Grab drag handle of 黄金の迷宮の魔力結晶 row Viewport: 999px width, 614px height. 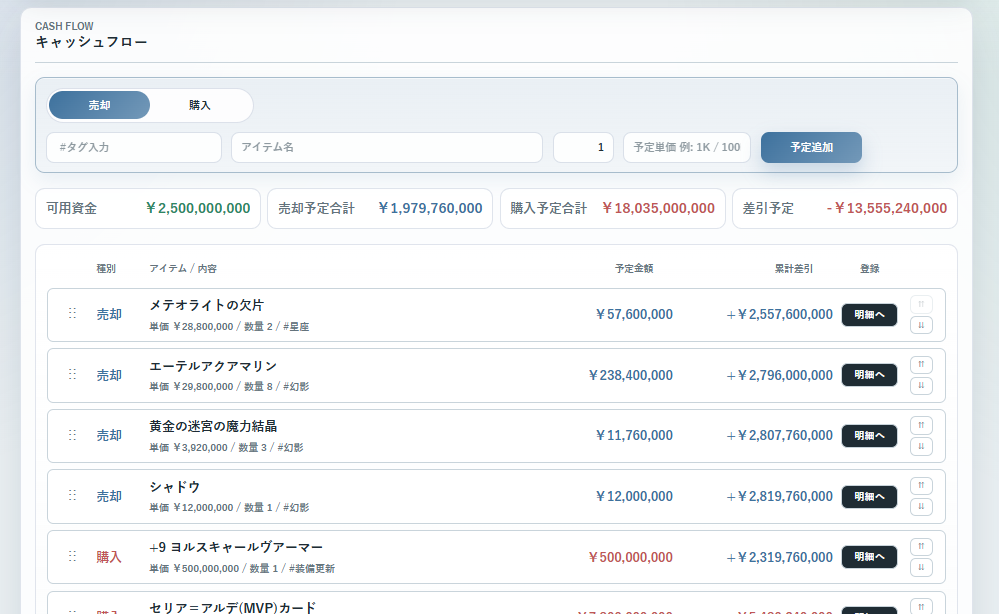[x=72, y=435]
